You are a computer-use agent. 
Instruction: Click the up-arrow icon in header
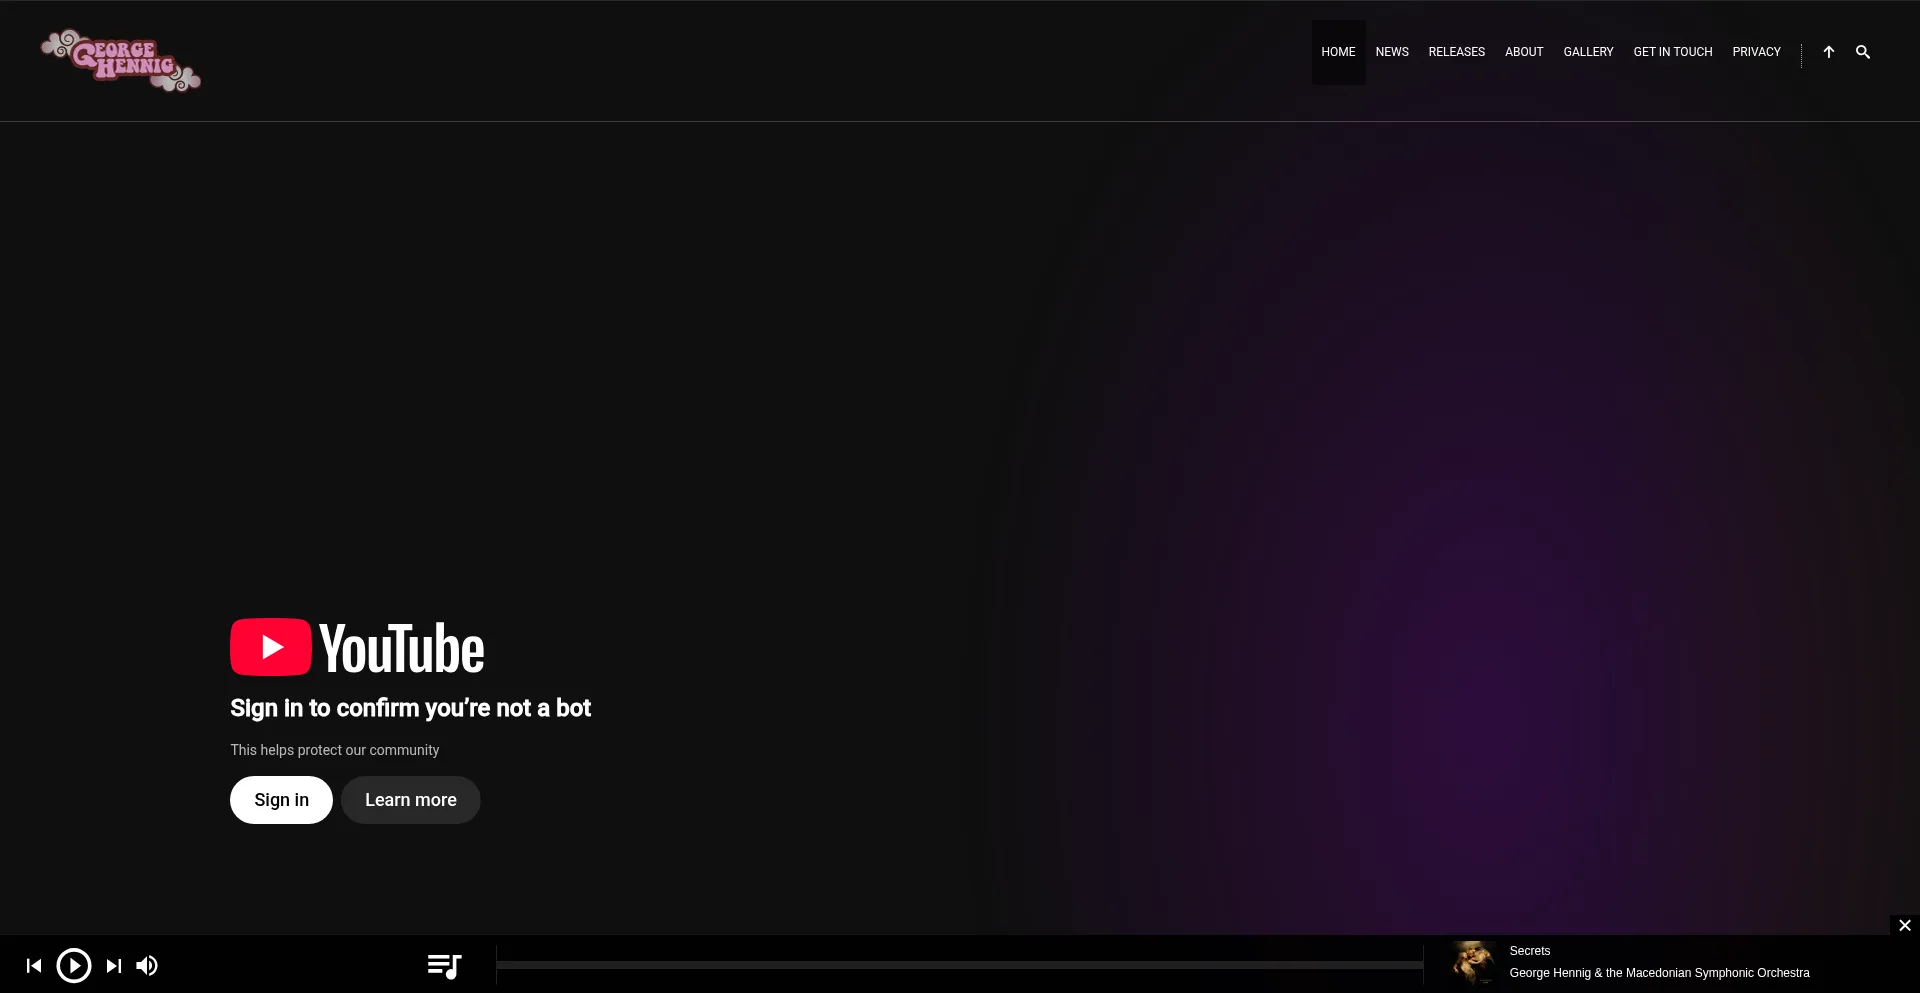tap(1828, 52)
